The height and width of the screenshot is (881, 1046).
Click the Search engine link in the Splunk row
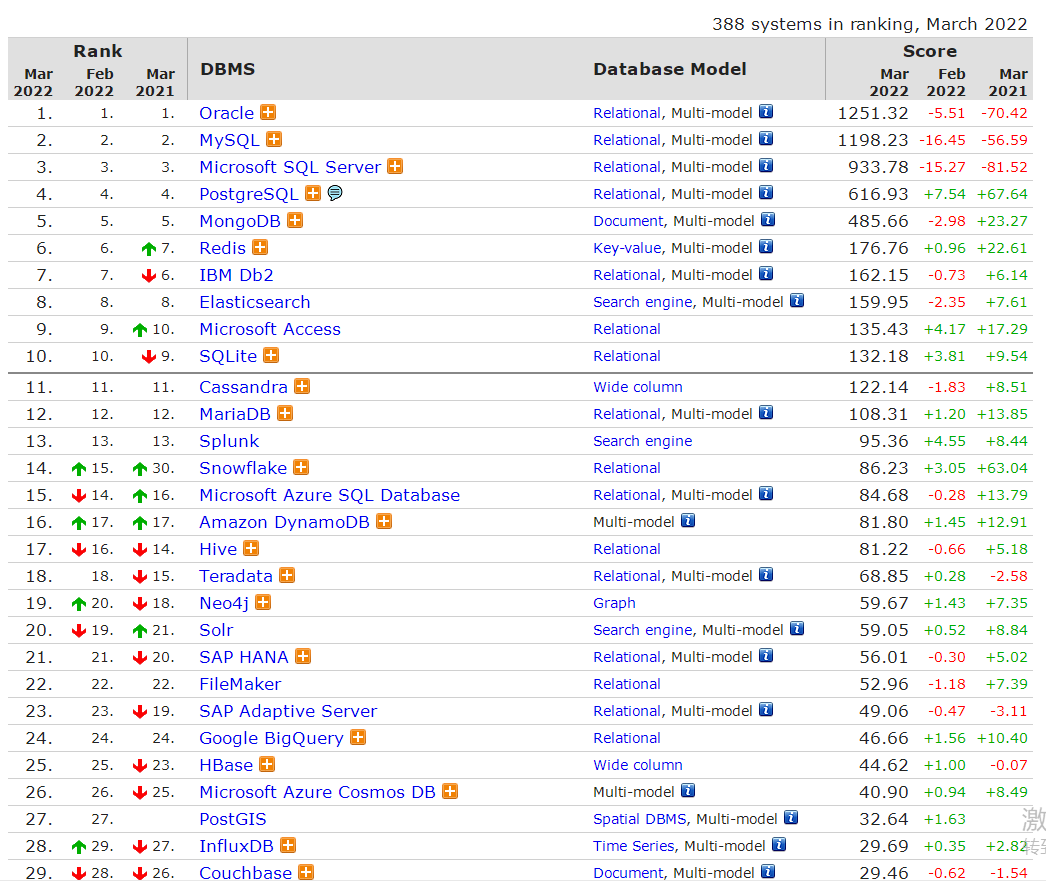(642, 442)
